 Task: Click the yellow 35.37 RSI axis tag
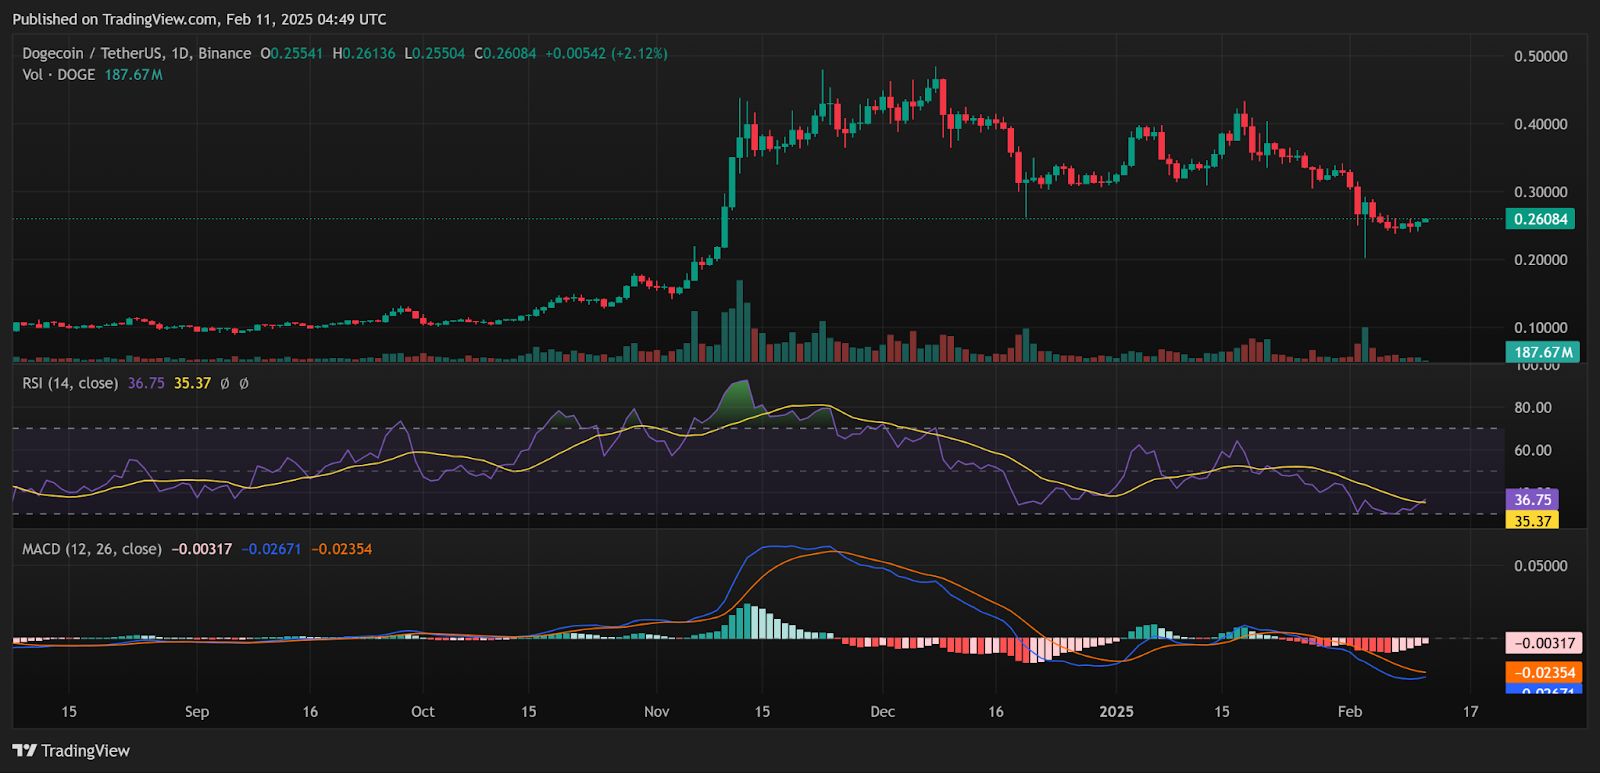1532,520
